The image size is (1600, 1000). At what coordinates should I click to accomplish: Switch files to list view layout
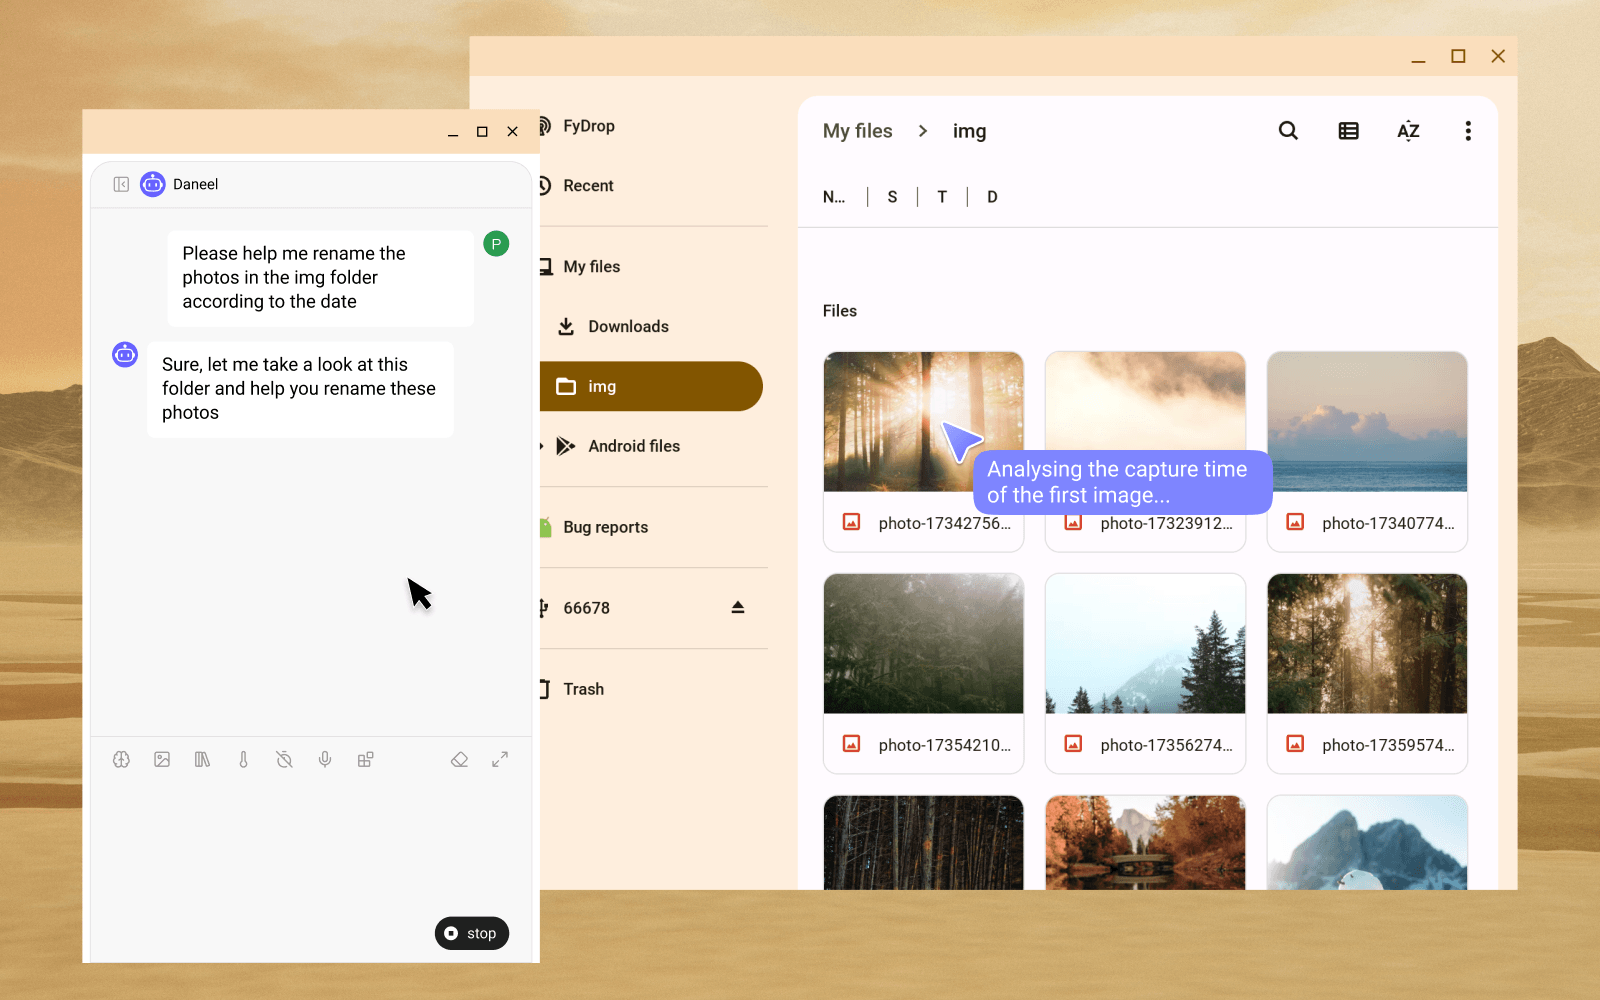pyautogui.click(x=1348, y=130)
